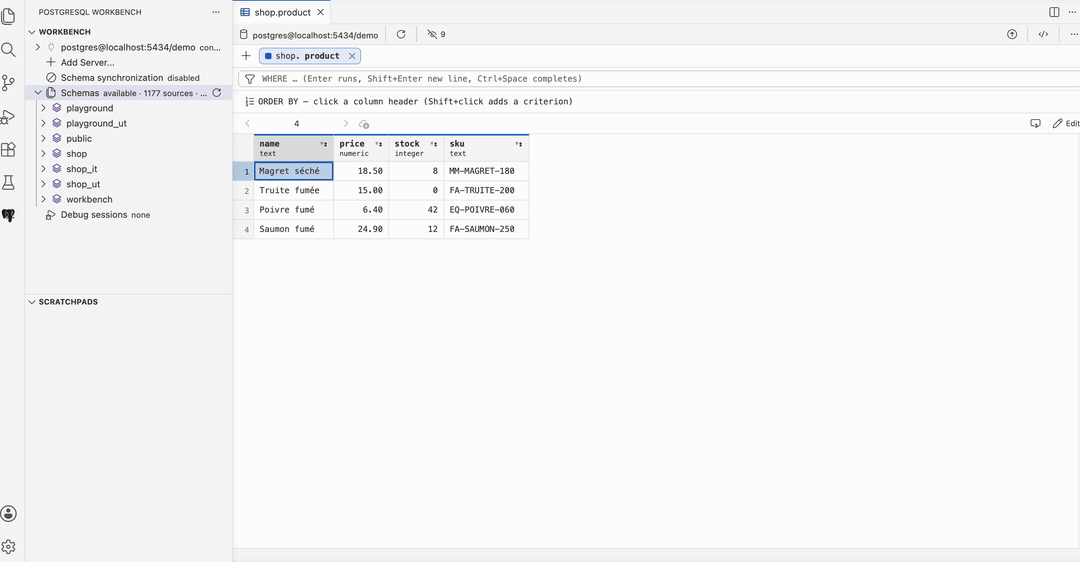Screen dimensions: 1080x562
Task: Close the shop.product chip with its X
Action: pyautogui.click(x=352, y=56)
